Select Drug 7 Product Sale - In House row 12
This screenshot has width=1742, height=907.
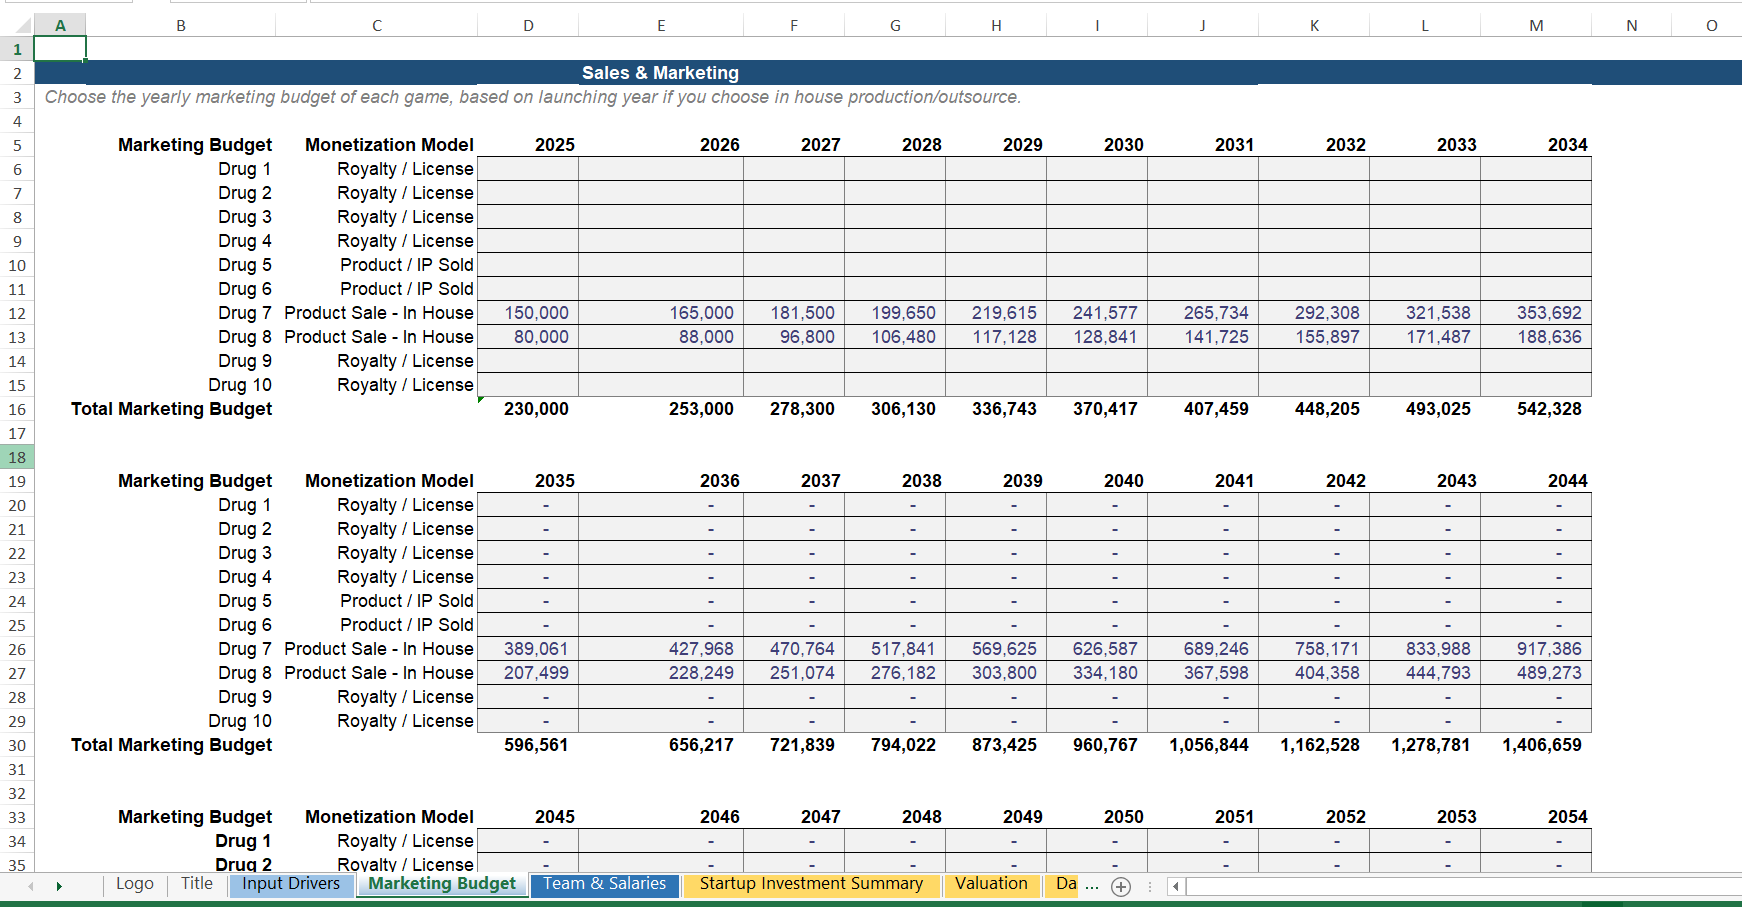point(377,313)
